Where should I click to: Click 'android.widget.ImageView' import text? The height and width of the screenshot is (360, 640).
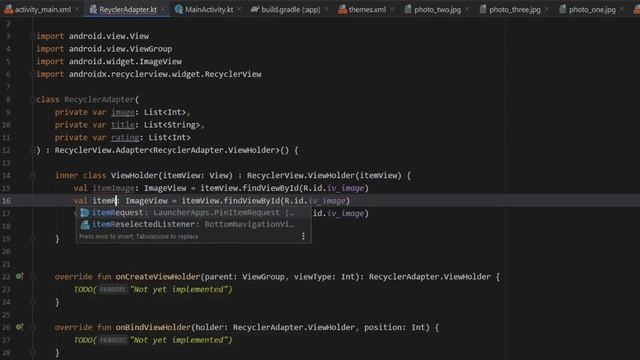(x=125, y=62)
